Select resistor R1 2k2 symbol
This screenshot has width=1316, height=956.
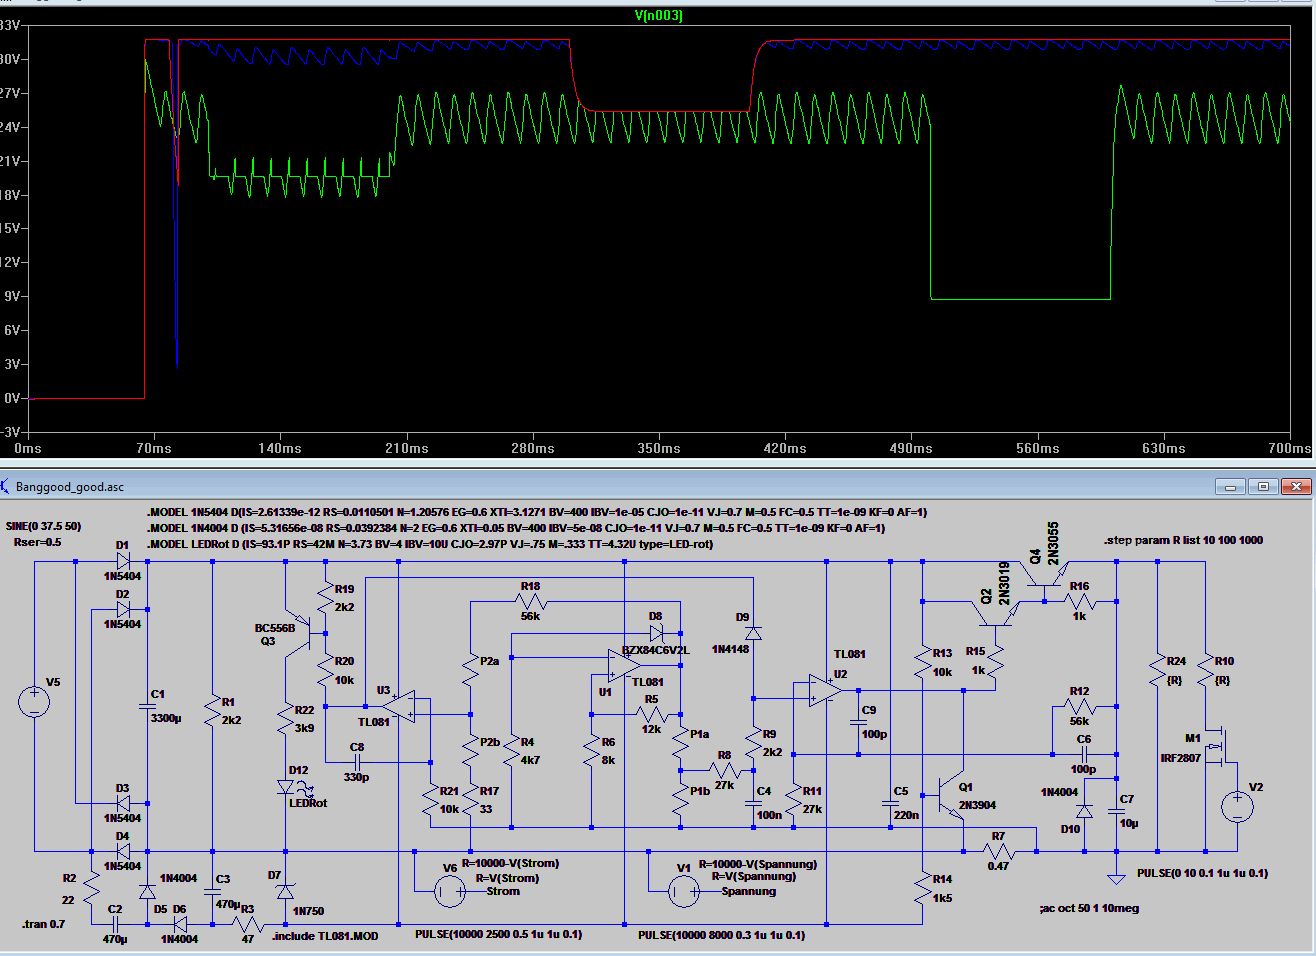pyautogui.click(x=212, y=711)
